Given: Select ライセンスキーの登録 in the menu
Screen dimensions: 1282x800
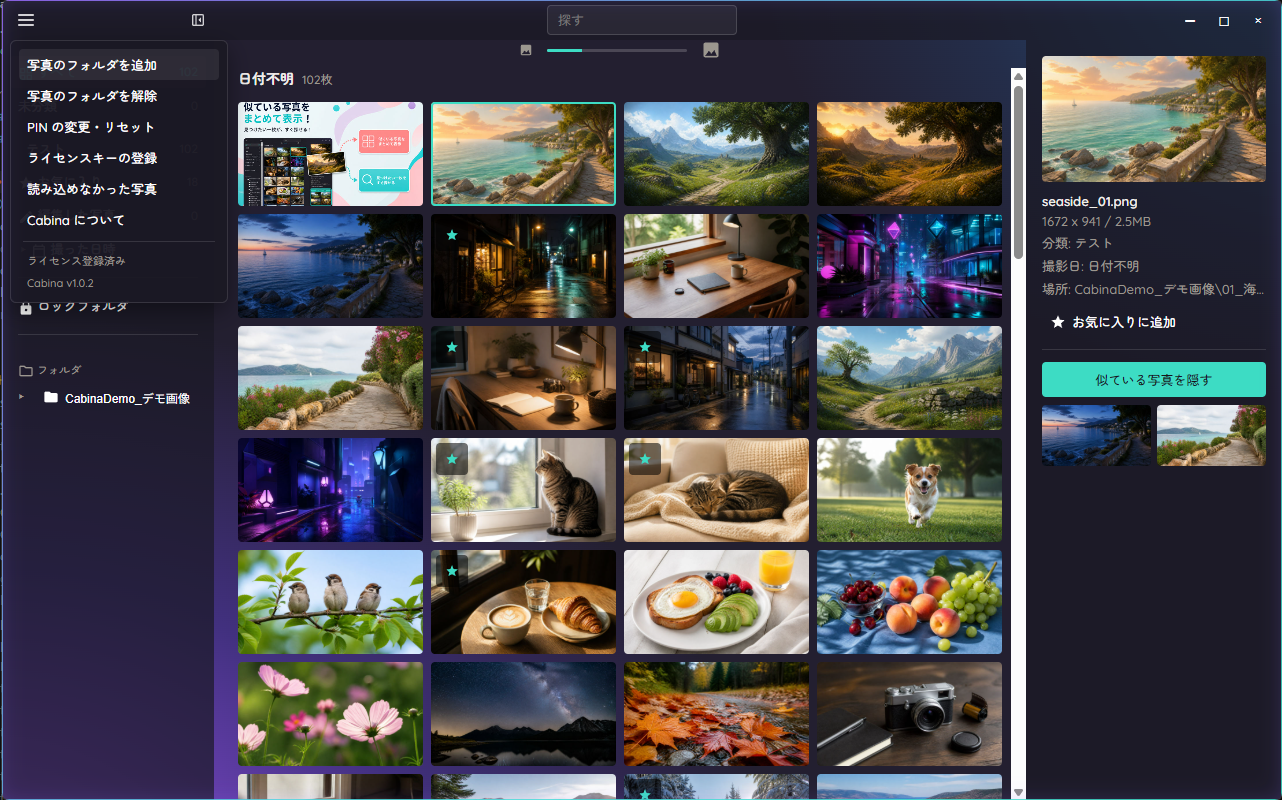Looking at the screenshot, I should click(x=119, y=158).
